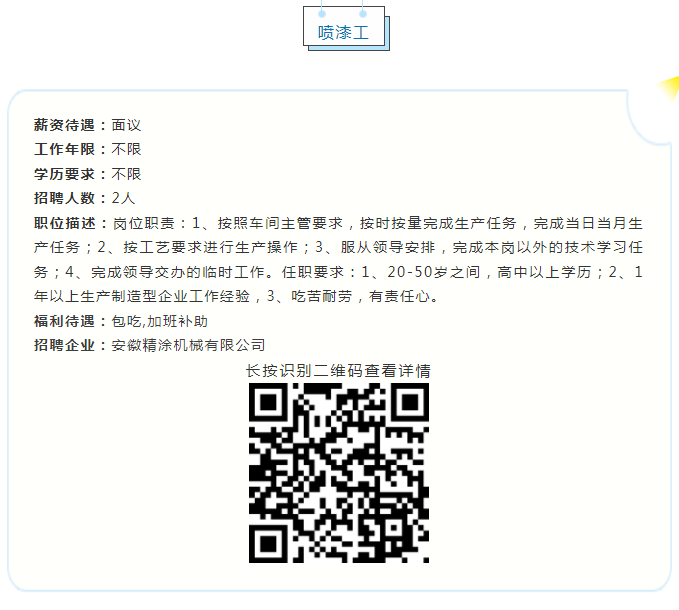Click the 包吃,加班补助 benefits text
Image resolution: width=679 pixels, height=610 pixels.
(159, 321)
